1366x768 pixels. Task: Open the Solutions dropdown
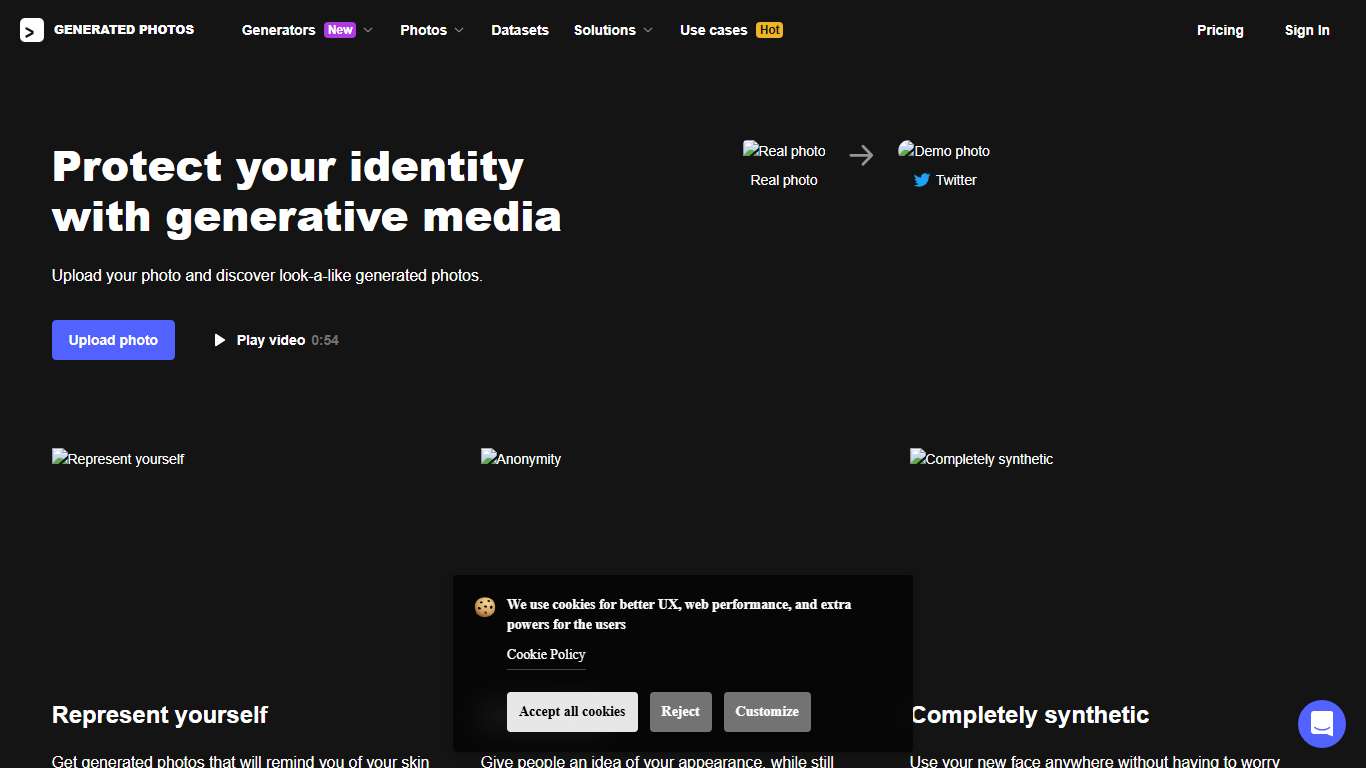605,30
